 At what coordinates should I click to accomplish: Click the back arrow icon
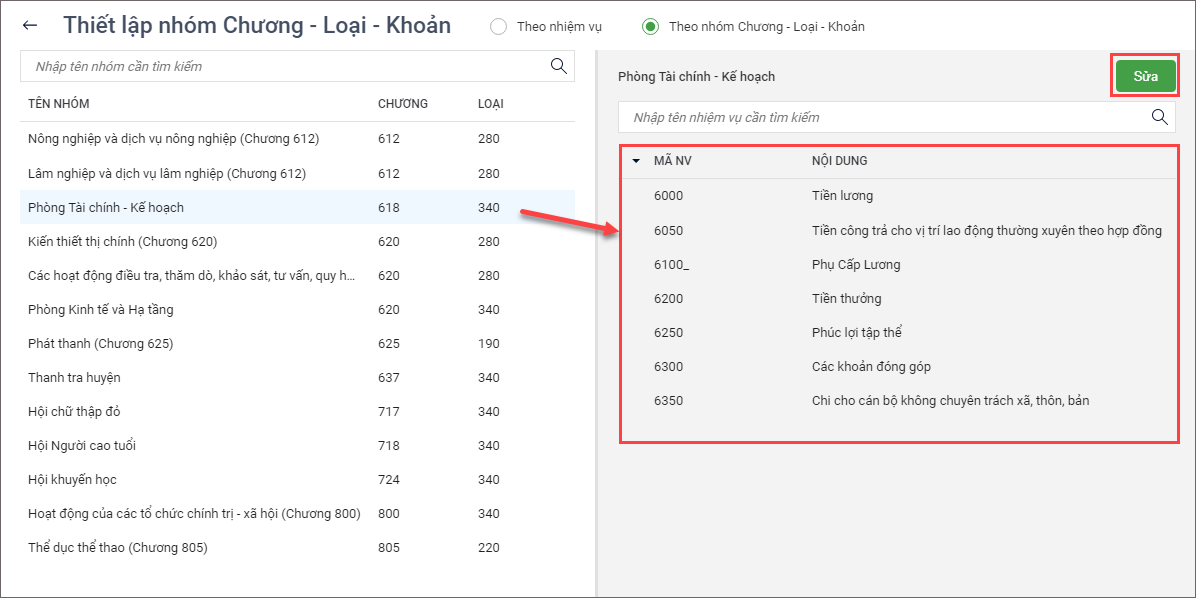point(30,26)
